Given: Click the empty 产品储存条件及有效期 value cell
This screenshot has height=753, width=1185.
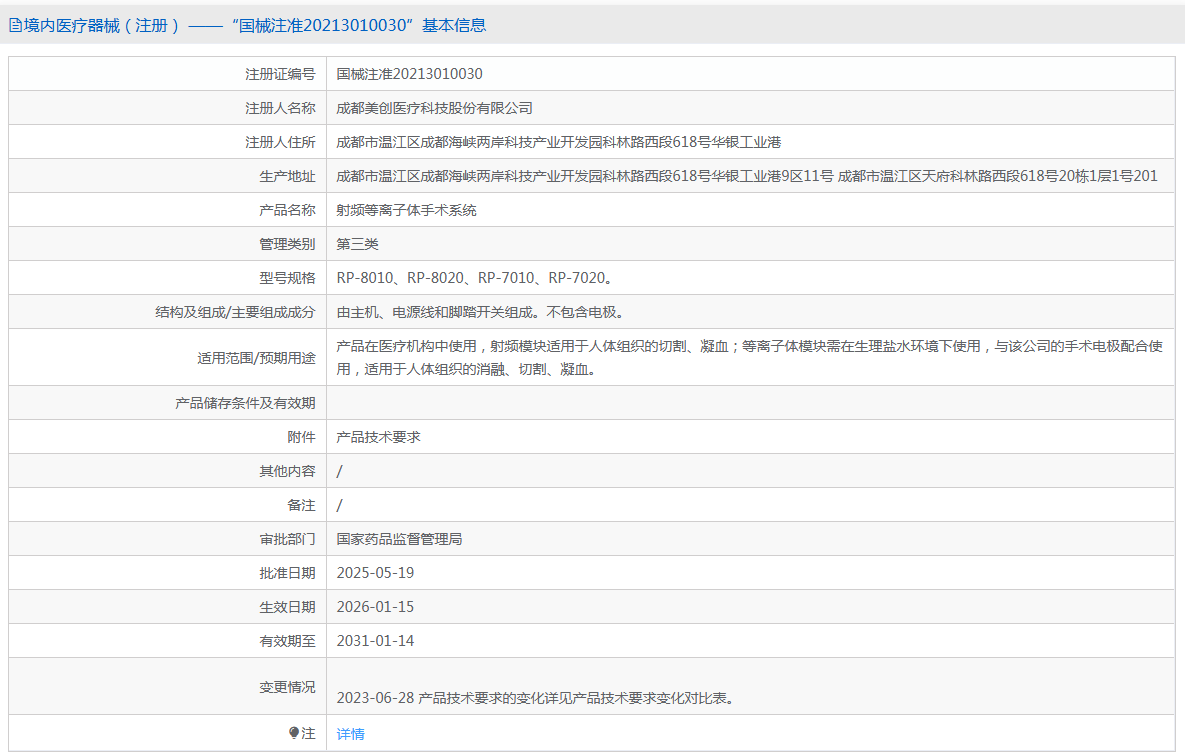Looking at the screenshot, I should pyautogui.click(x=750, y=403).
